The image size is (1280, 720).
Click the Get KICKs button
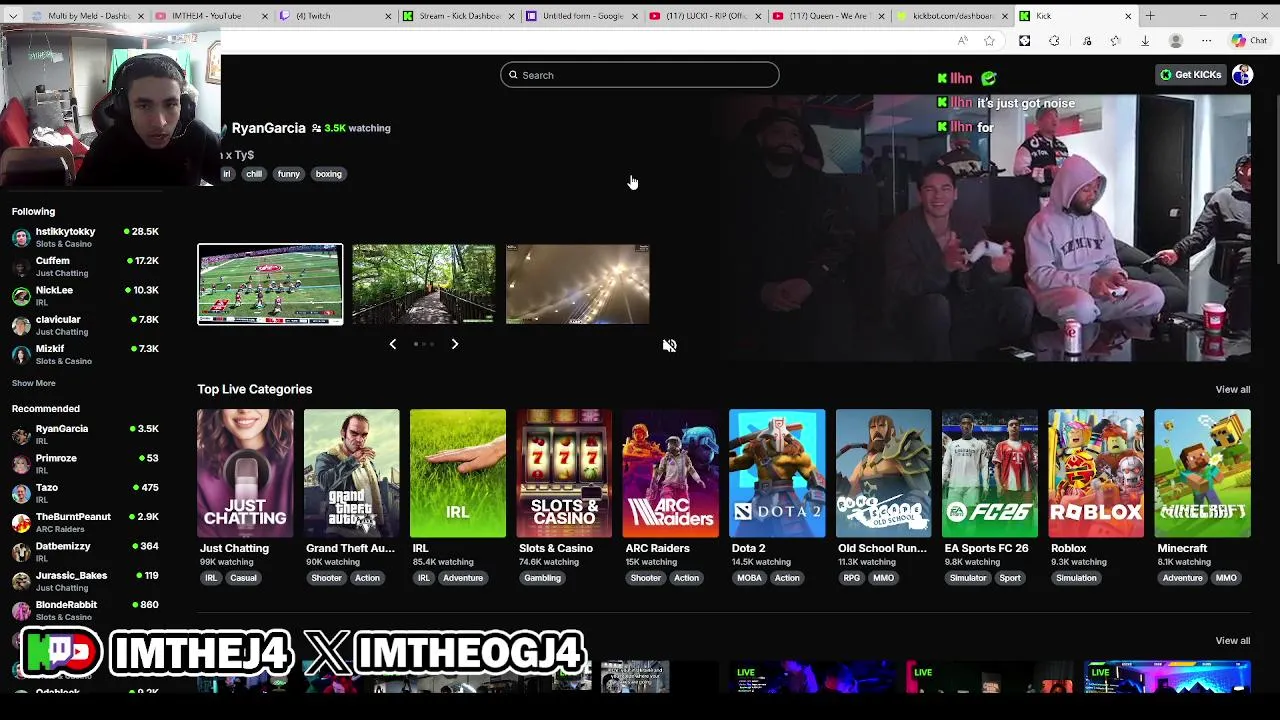[x=1190, y=75]
